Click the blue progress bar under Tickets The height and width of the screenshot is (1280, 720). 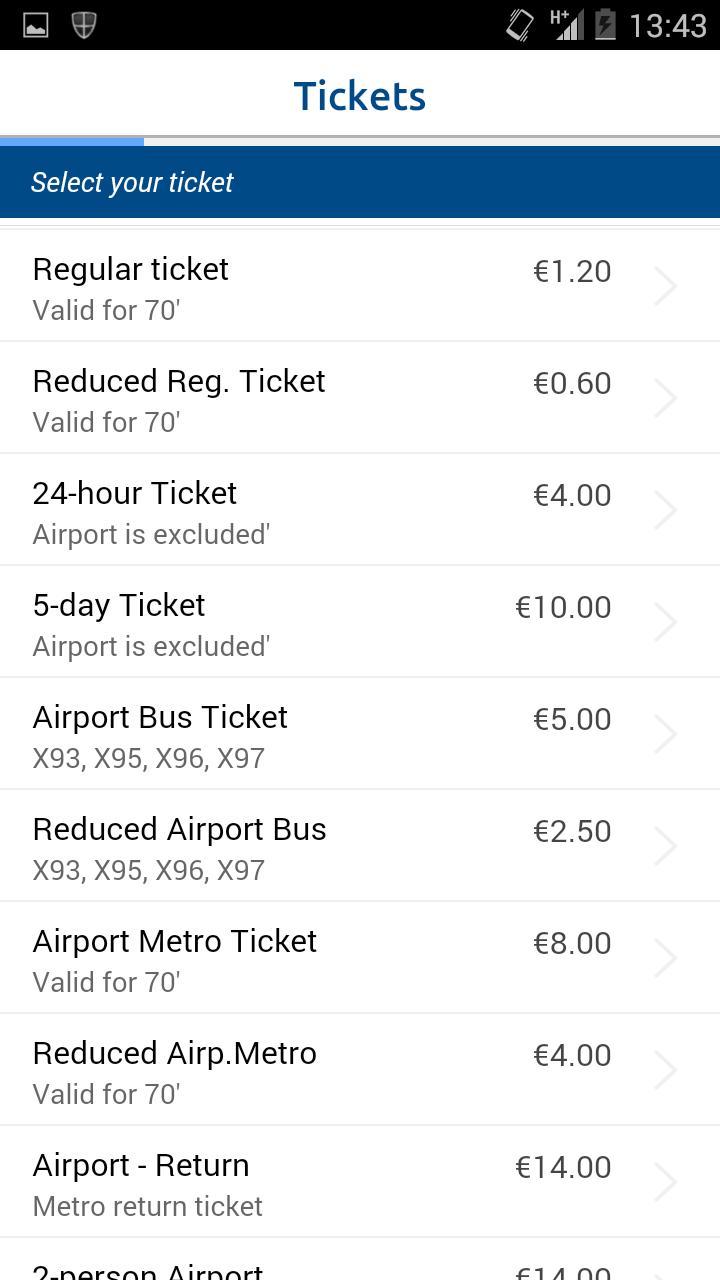coord(72,142)
